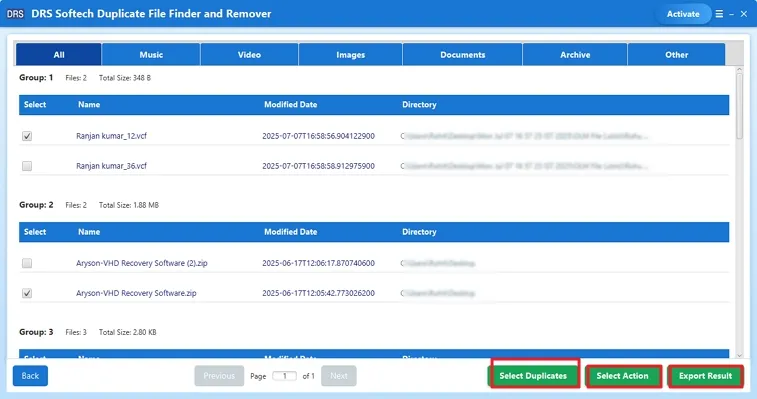Click the Group: 2 label

pos(36,205)
